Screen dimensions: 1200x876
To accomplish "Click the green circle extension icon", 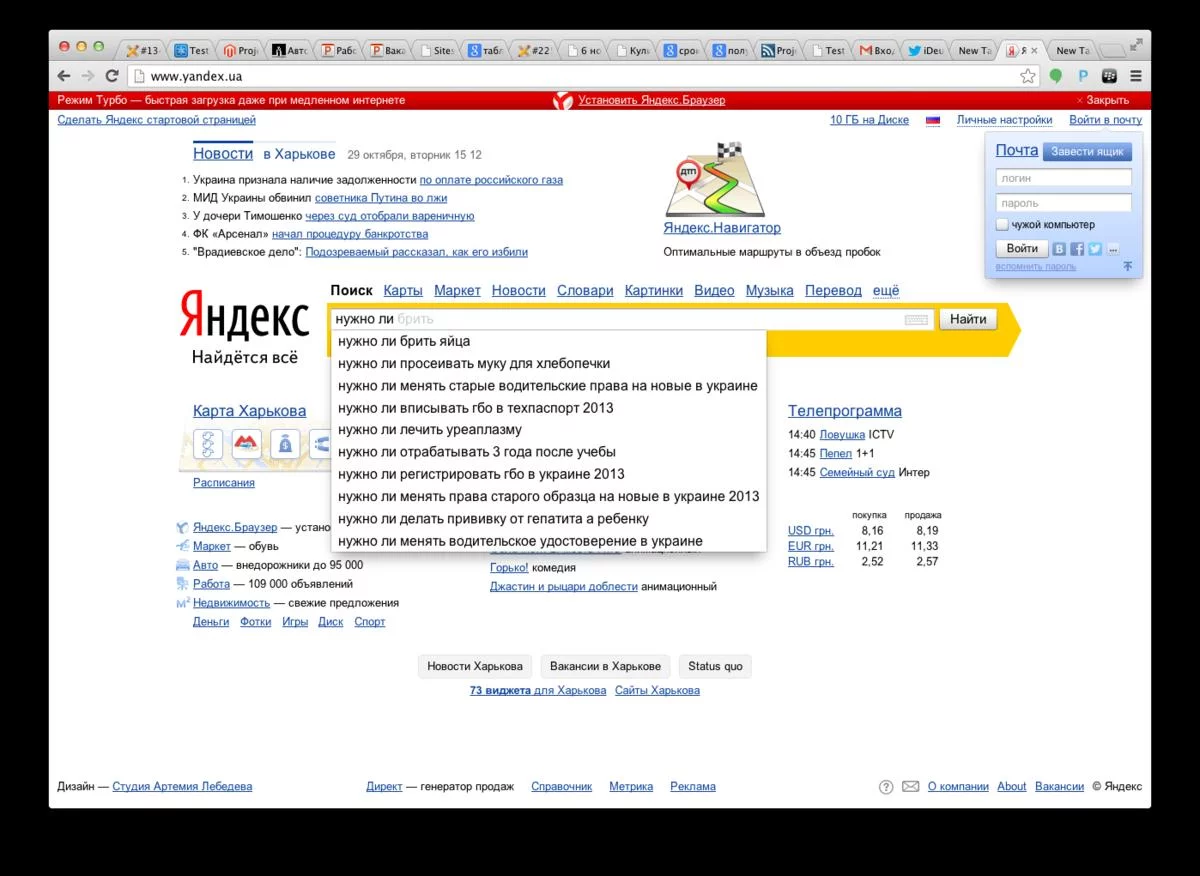I will [x=1056, y=76].
